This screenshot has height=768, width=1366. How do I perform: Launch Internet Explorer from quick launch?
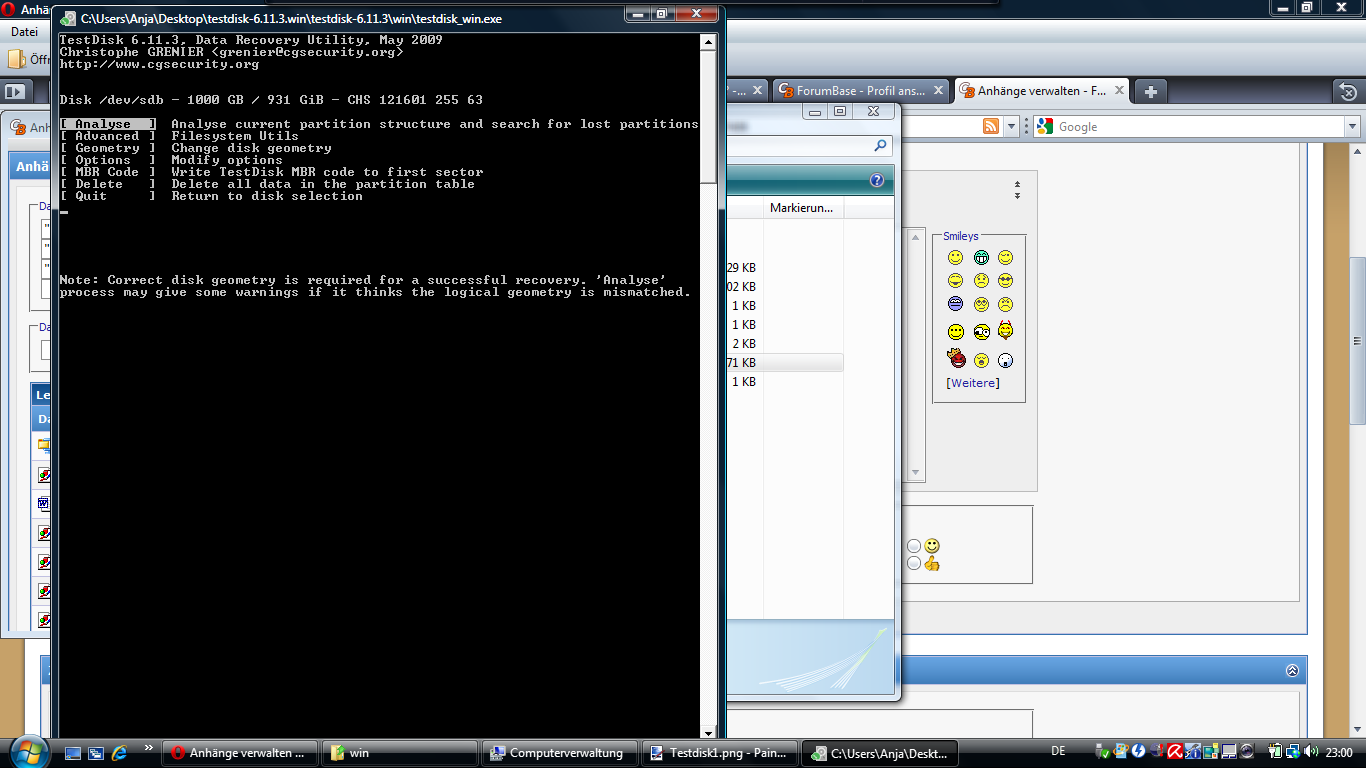(x=120, y=752)
